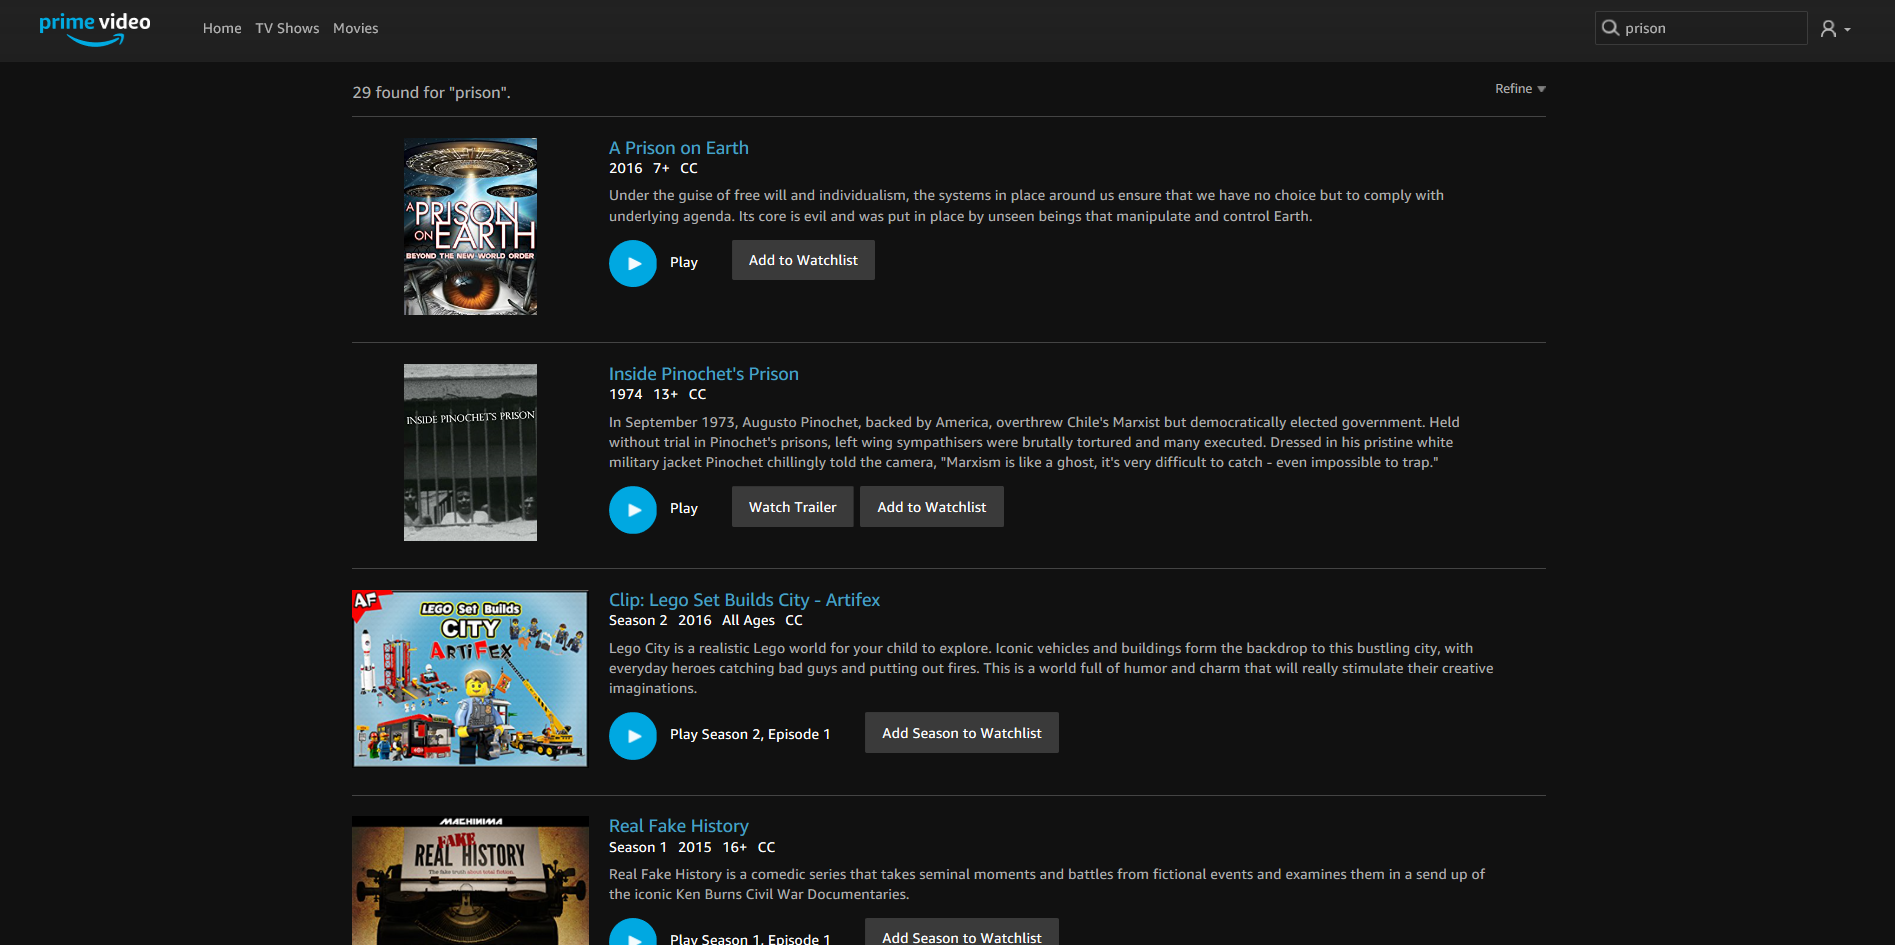Image resolution: width=1895 pixels, height=945 pixels.
Task: Play Lego Set Builds City Season 2 Episode 1
Action: 633,736
